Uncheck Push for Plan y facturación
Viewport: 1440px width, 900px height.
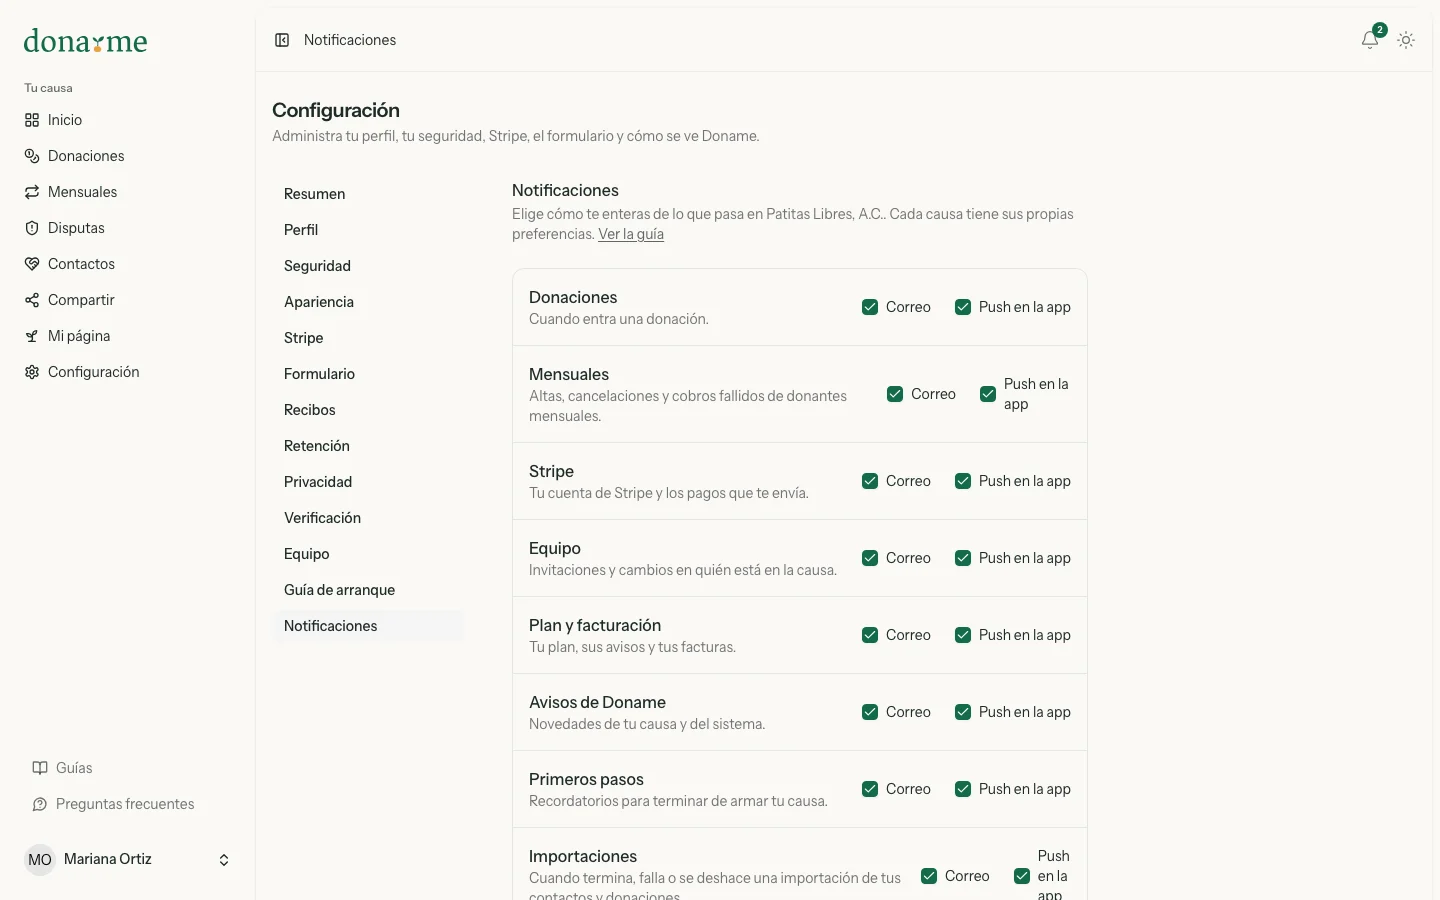tap(963, 635)
